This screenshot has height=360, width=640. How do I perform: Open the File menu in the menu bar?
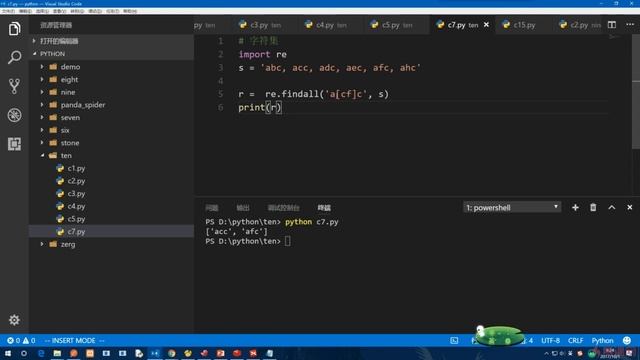click(x=8, y=11)
